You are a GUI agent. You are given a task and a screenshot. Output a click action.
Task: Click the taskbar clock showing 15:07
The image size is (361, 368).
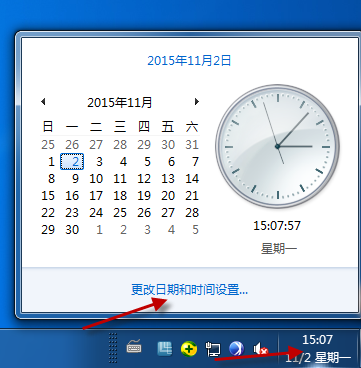(x=317, y=340)
